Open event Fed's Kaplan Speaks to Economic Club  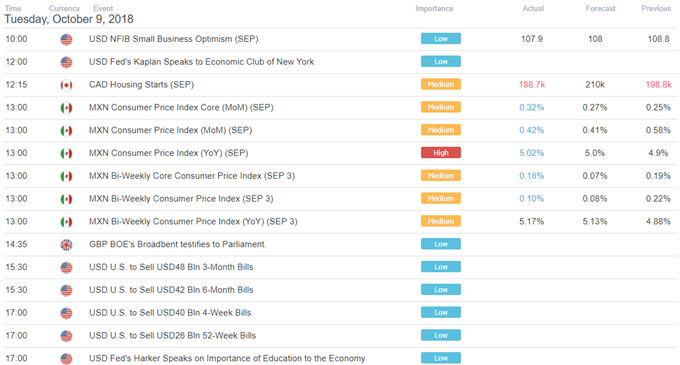pyautogui.click(x=201, y=62)
